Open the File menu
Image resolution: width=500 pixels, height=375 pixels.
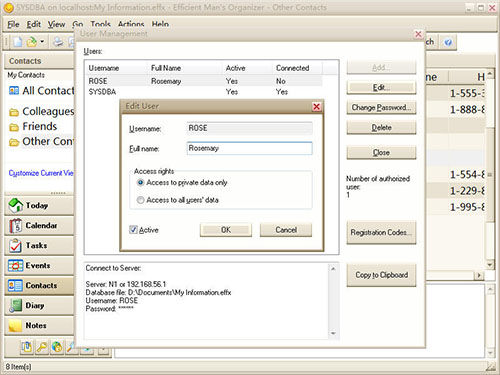click(x=13, y=24)
